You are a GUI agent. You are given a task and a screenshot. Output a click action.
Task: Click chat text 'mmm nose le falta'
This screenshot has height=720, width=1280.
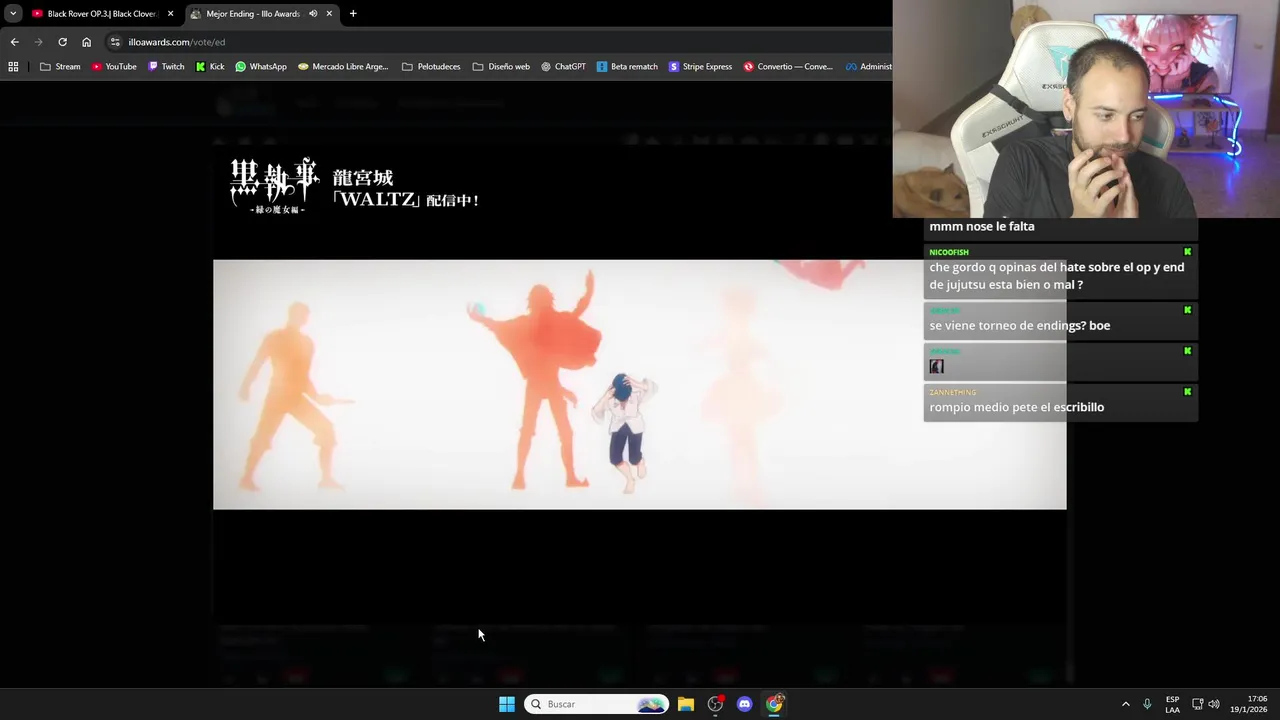click(x=982, y=226)
